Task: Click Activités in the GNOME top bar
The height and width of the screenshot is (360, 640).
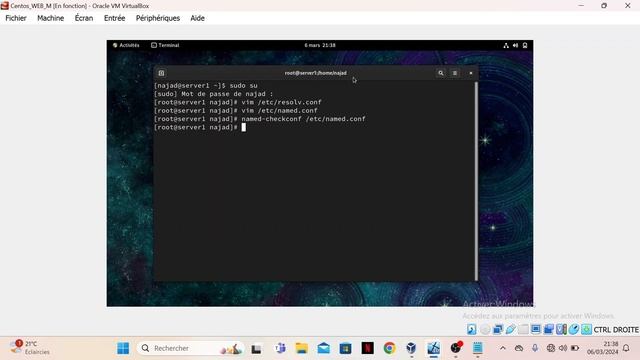Action: [126, 45]
